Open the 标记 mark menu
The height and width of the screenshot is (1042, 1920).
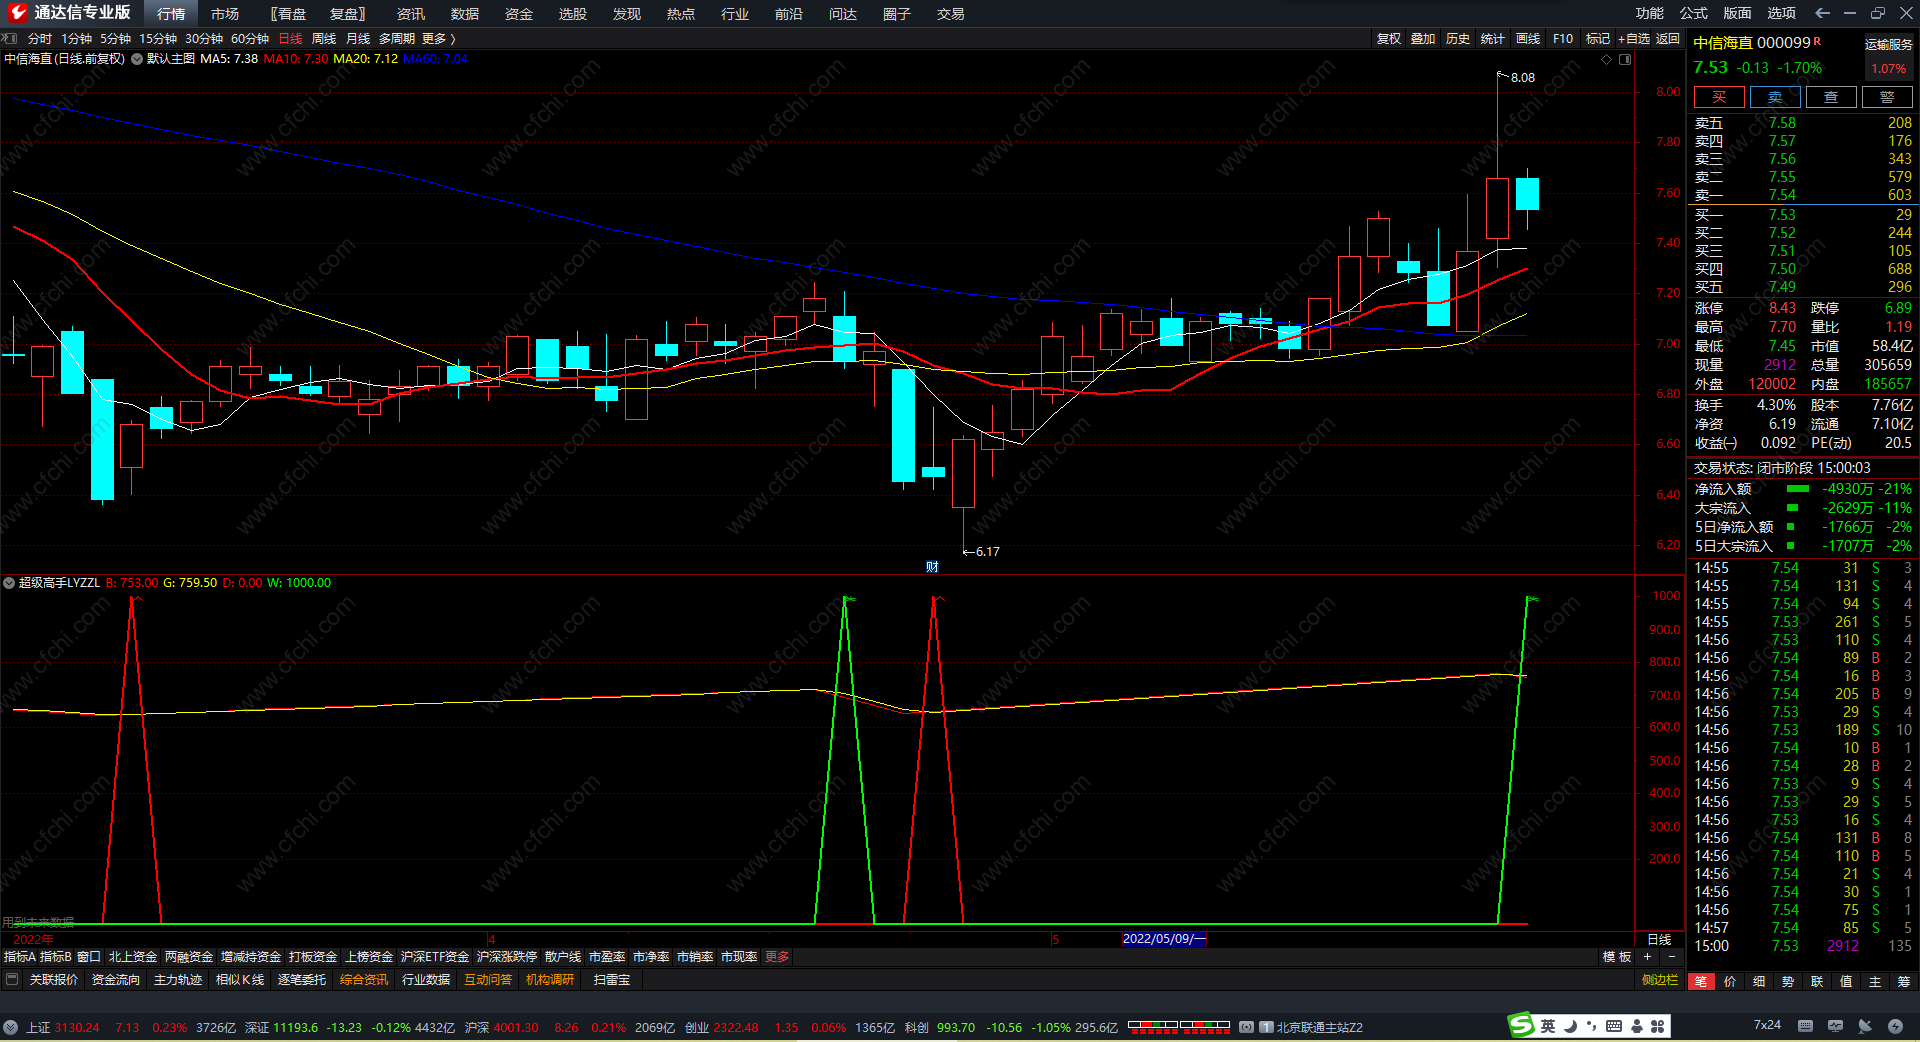point(1598,39)
